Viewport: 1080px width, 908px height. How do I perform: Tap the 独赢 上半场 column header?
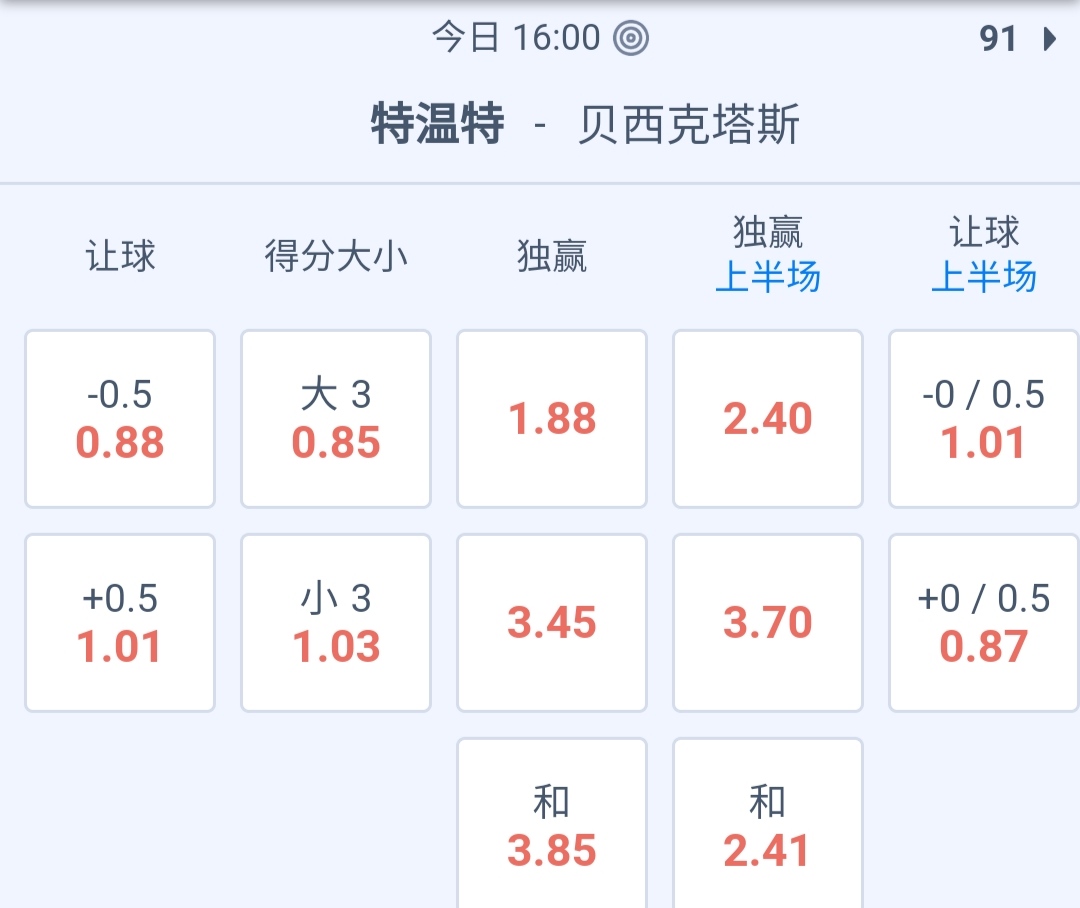point(768,256)
